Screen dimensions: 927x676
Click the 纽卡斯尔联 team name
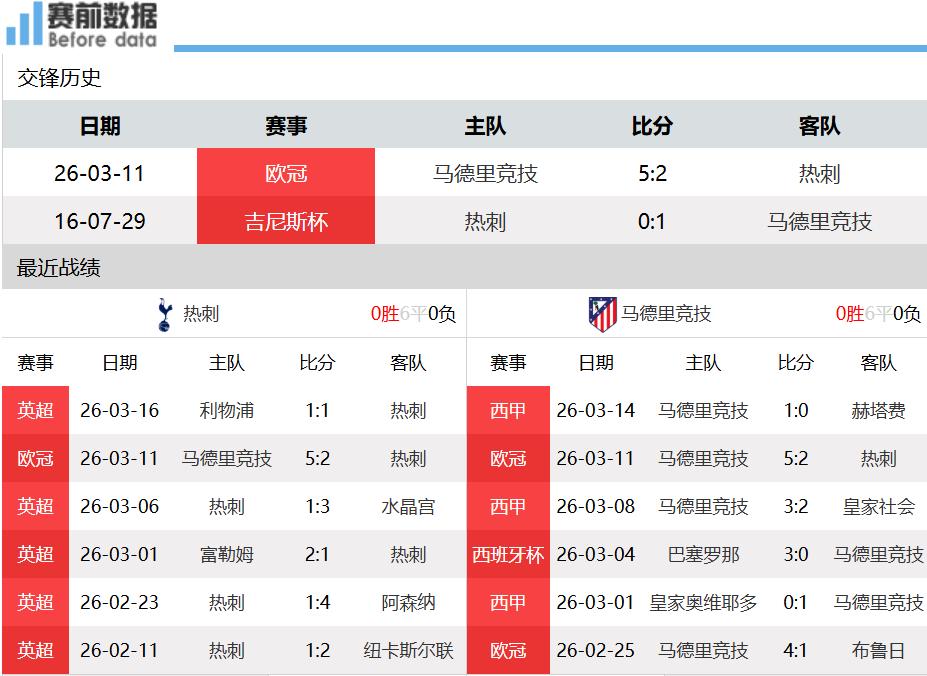click(x=408, y=650)
